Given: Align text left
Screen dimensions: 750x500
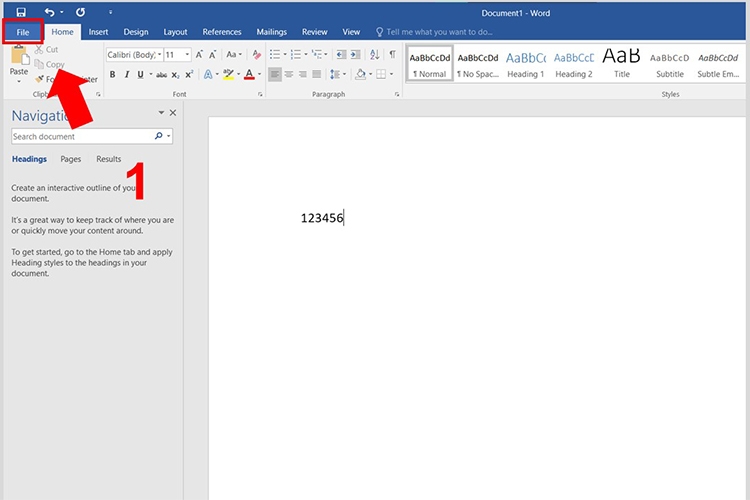Looking at the screenshot, I should pyautogui.click(x=275, y=74).
